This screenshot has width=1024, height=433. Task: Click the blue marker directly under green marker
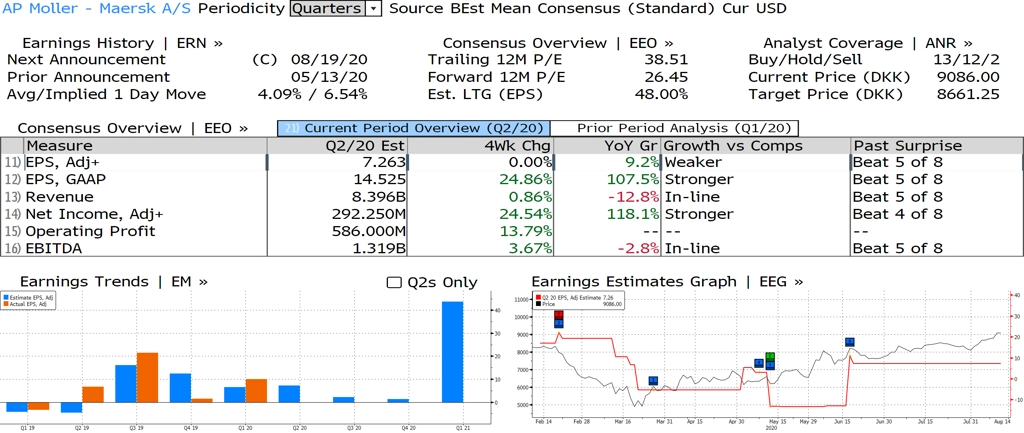click(770, 365)
